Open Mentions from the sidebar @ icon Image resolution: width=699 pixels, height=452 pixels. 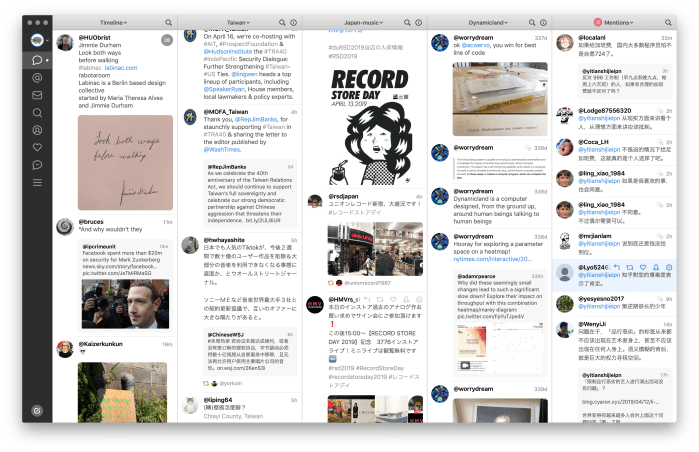click(x=37, y=78)
